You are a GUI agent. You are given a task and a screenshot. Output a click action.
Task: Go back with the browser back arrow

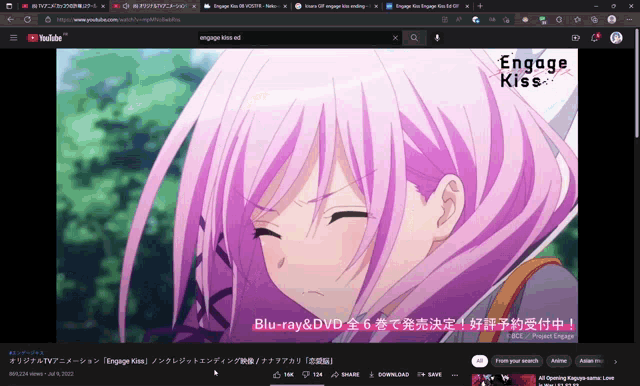point(11,19)
